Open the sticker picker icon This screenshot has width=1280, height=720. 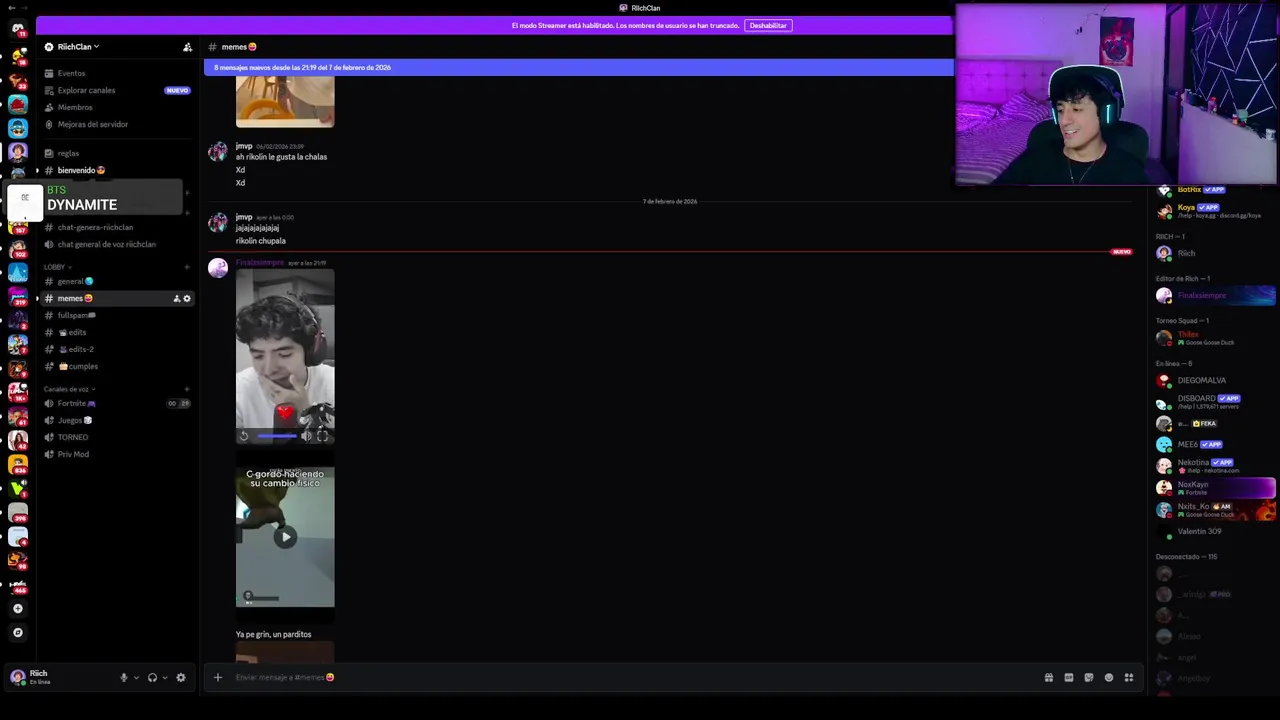point(1088,677)
